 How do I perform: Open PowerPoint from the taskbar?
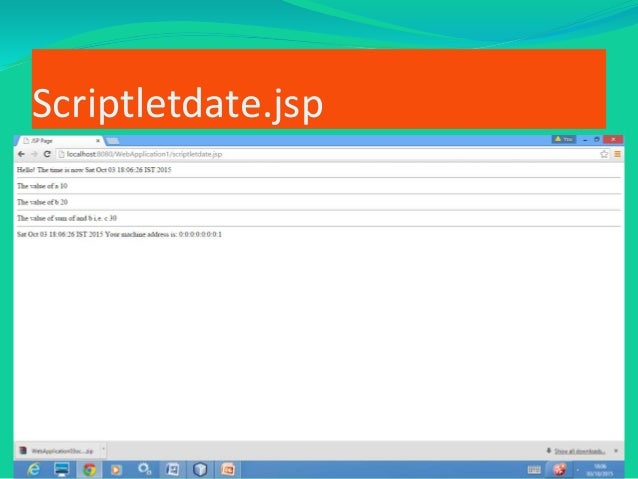228,470
